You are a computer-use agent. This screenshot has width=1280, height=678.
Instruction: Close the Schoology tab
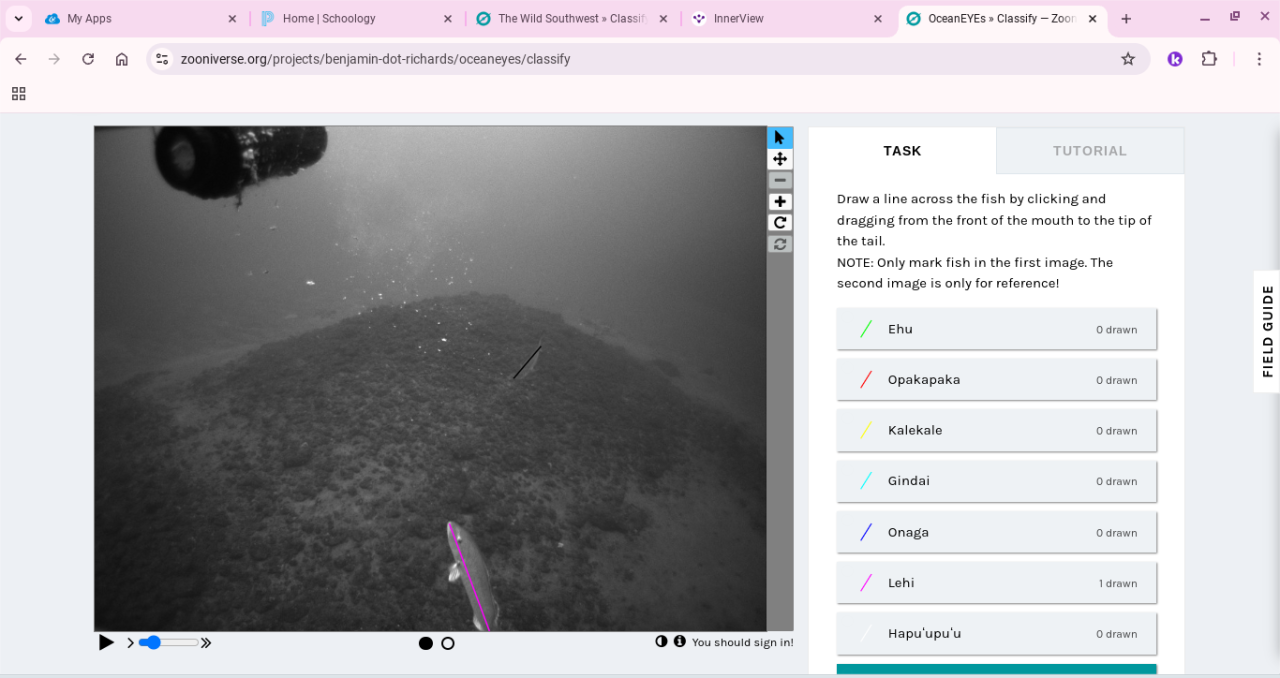click(447, 19)
